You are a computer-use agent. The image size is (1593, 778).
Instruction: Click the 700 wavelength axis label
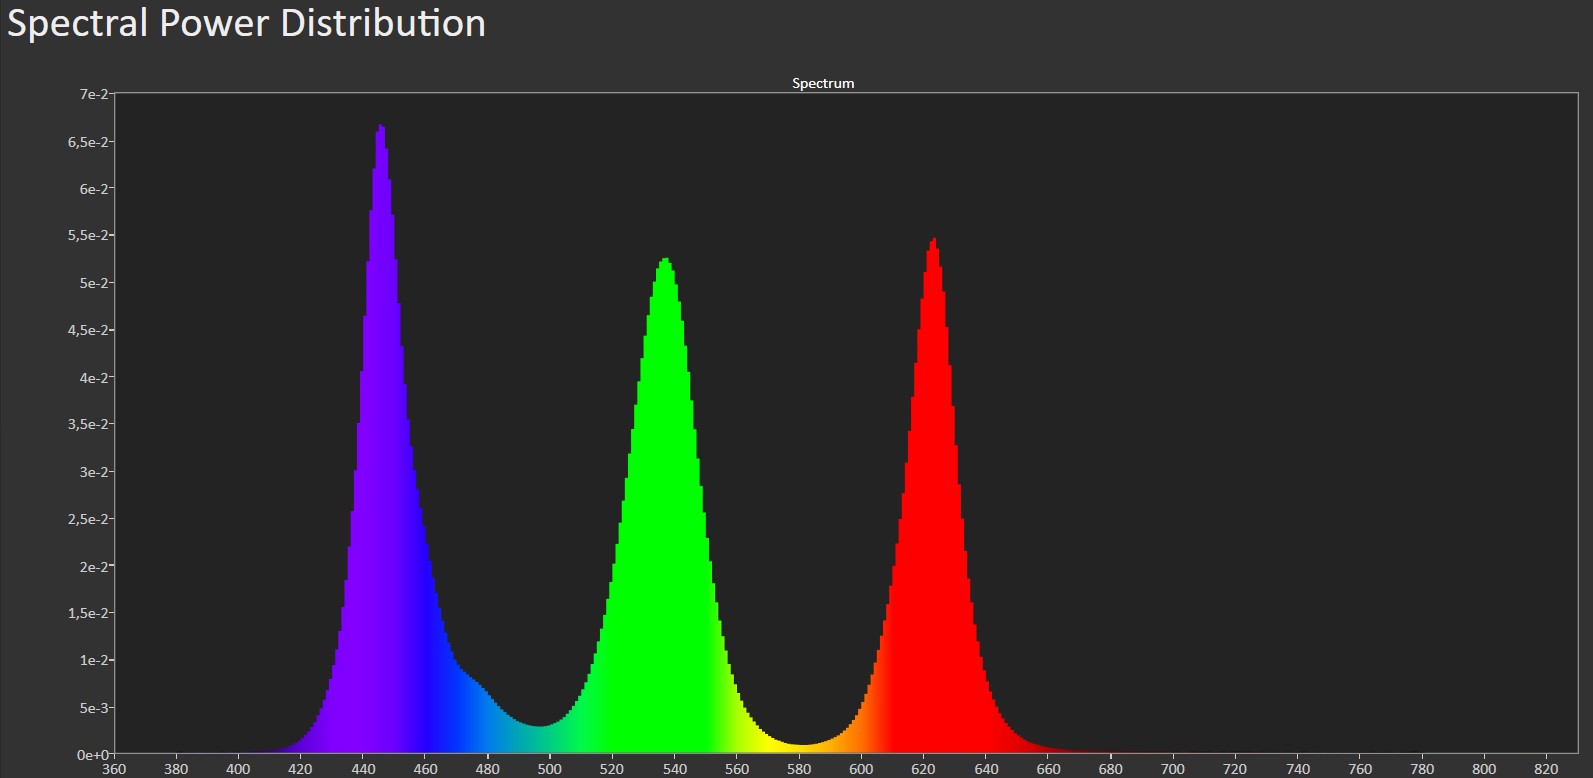point(1172,769)
